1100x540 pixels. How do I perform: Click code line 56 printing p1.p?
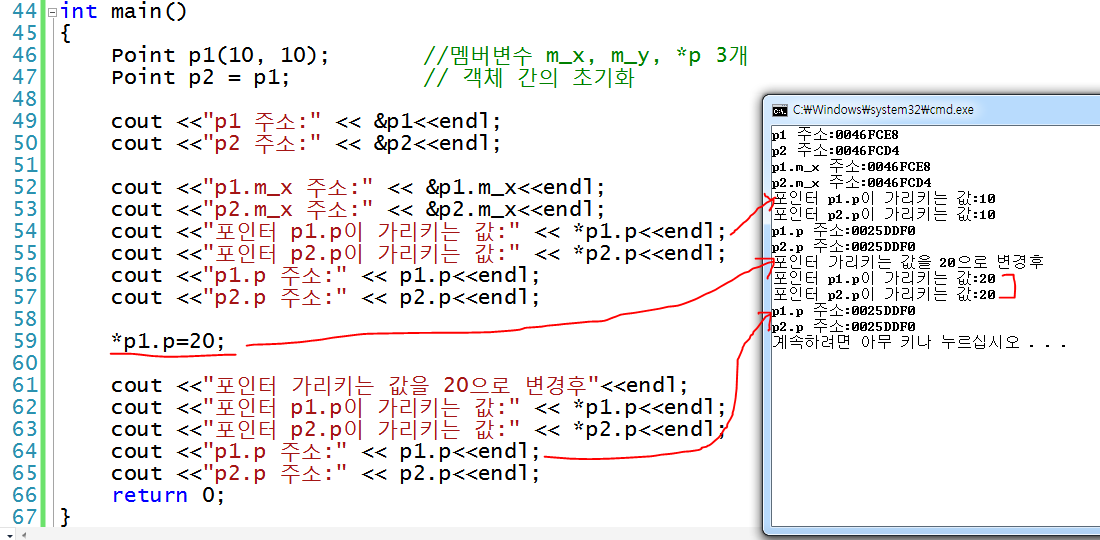click(326, 276)
